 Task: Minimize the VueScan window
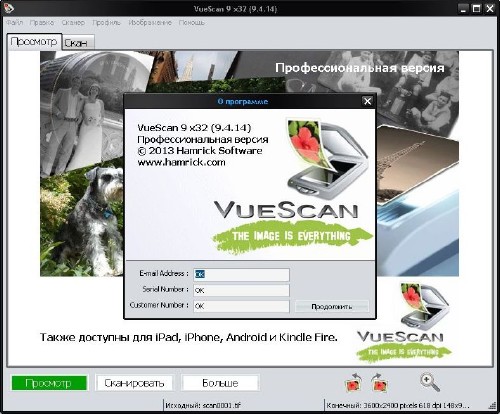point(463,9)
